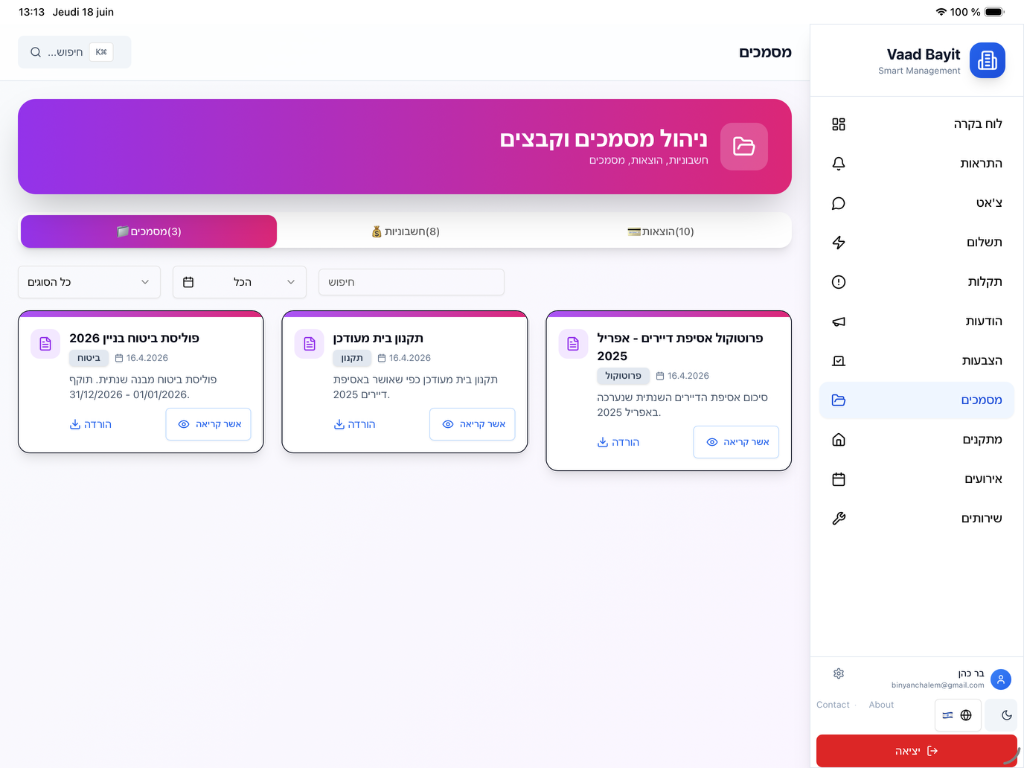This screenshot has height=768, width=1024.
Task: Download the תקנון בית מעודכן document
Action: point(355,424)
